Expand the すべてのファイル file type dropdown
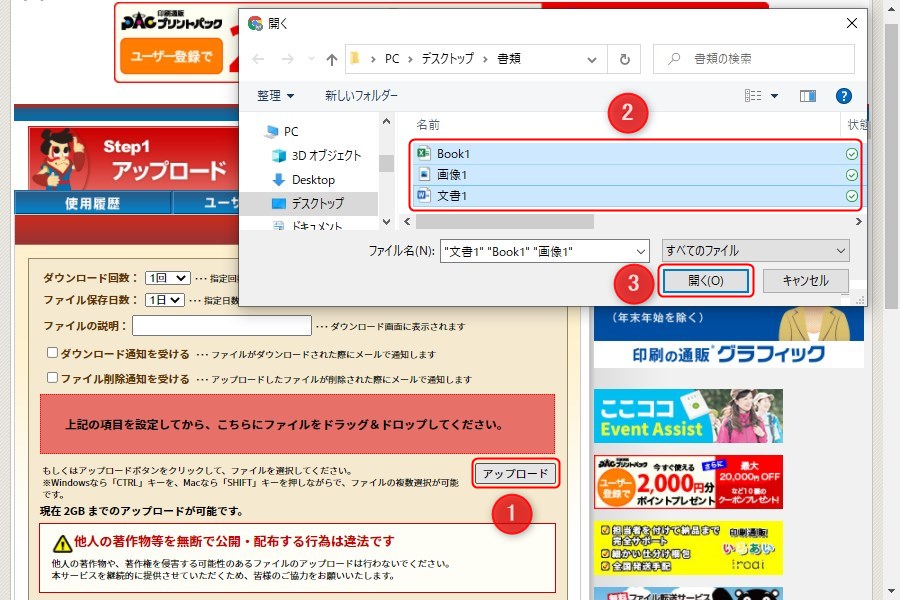The image size is (900, 600). pyautogui.click(x=756, y=251)
